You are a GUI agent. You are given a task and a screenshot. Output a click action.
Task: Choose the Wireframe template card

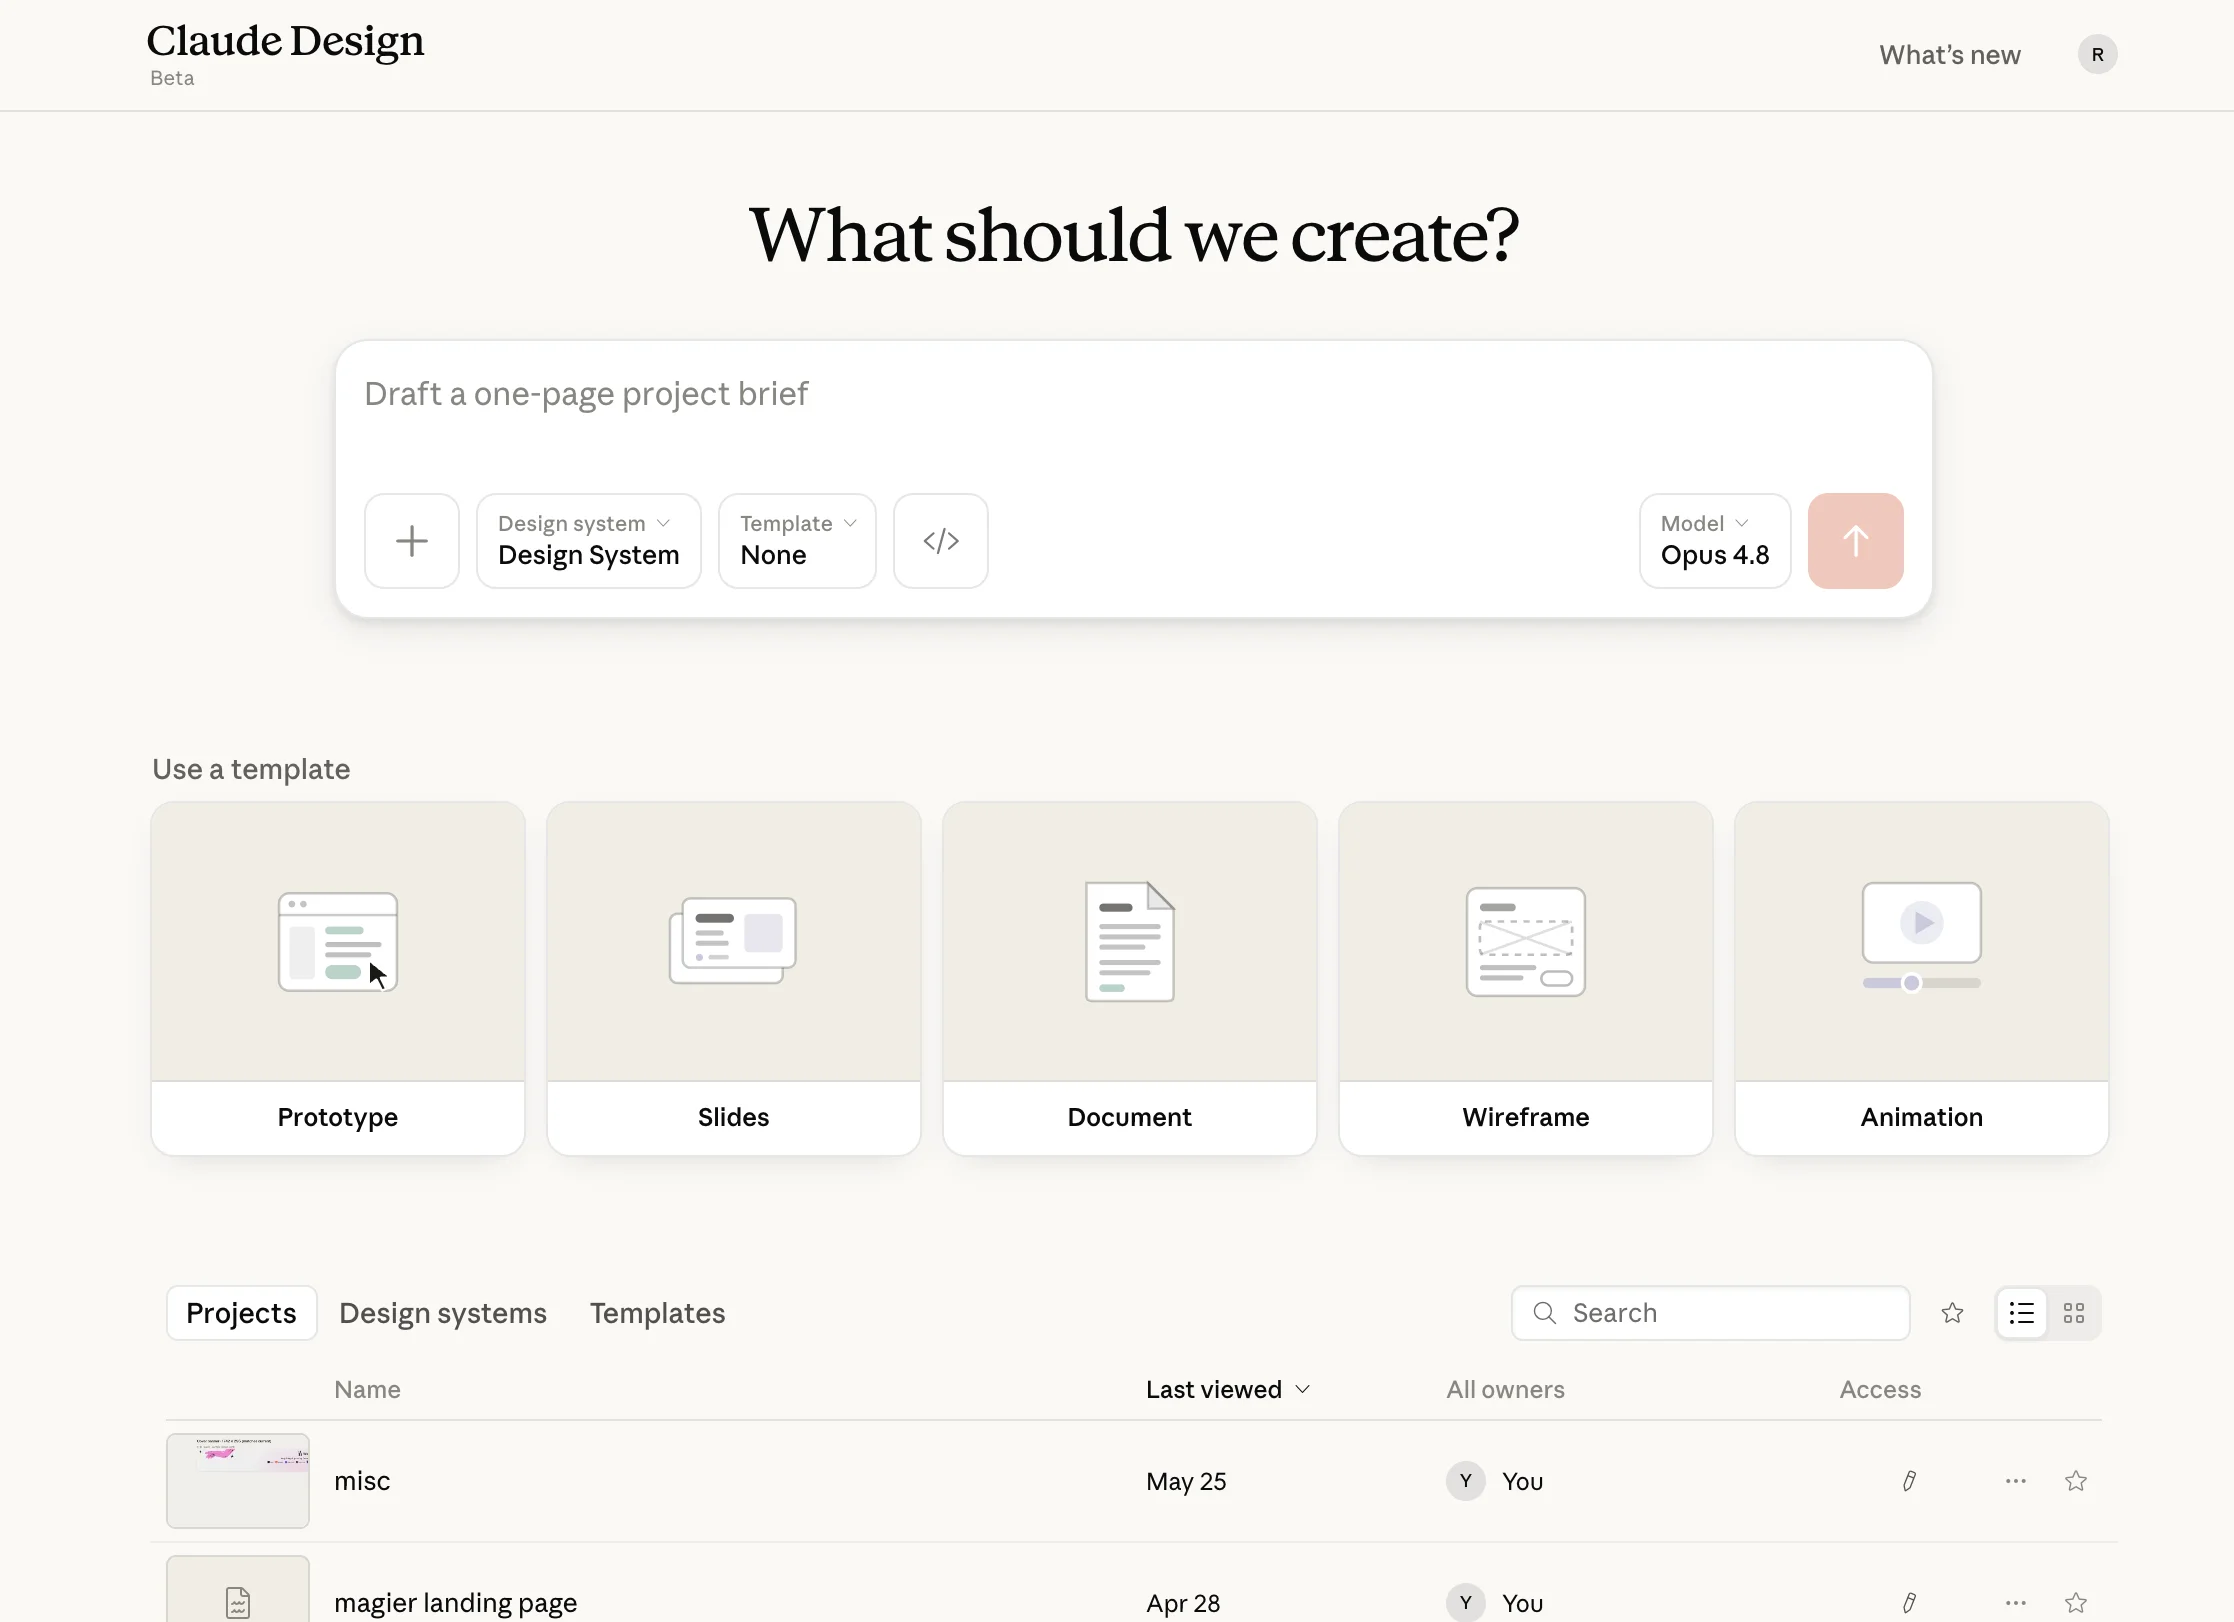(x=1525, y=978)
